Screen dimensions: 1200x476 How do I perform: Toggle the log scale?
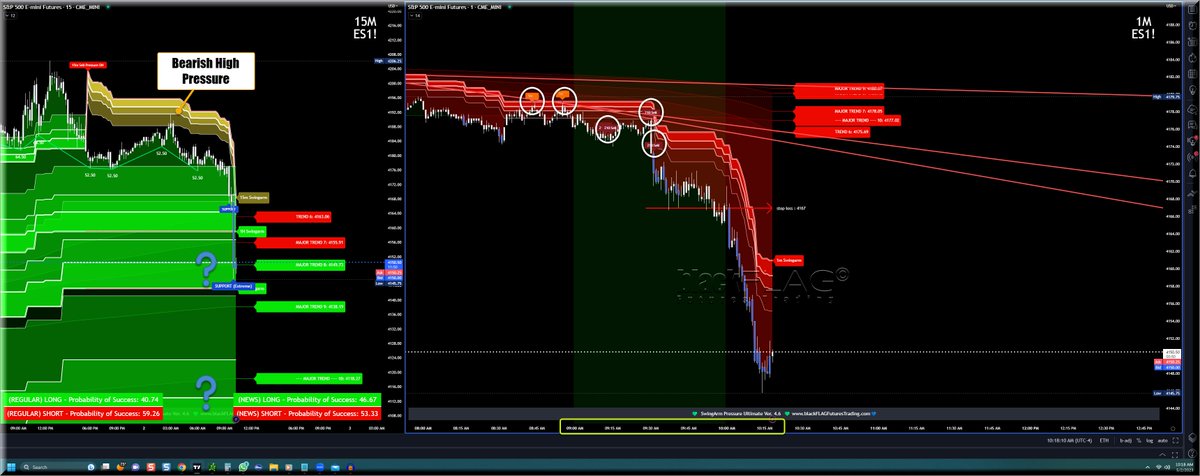[1149, 441]
